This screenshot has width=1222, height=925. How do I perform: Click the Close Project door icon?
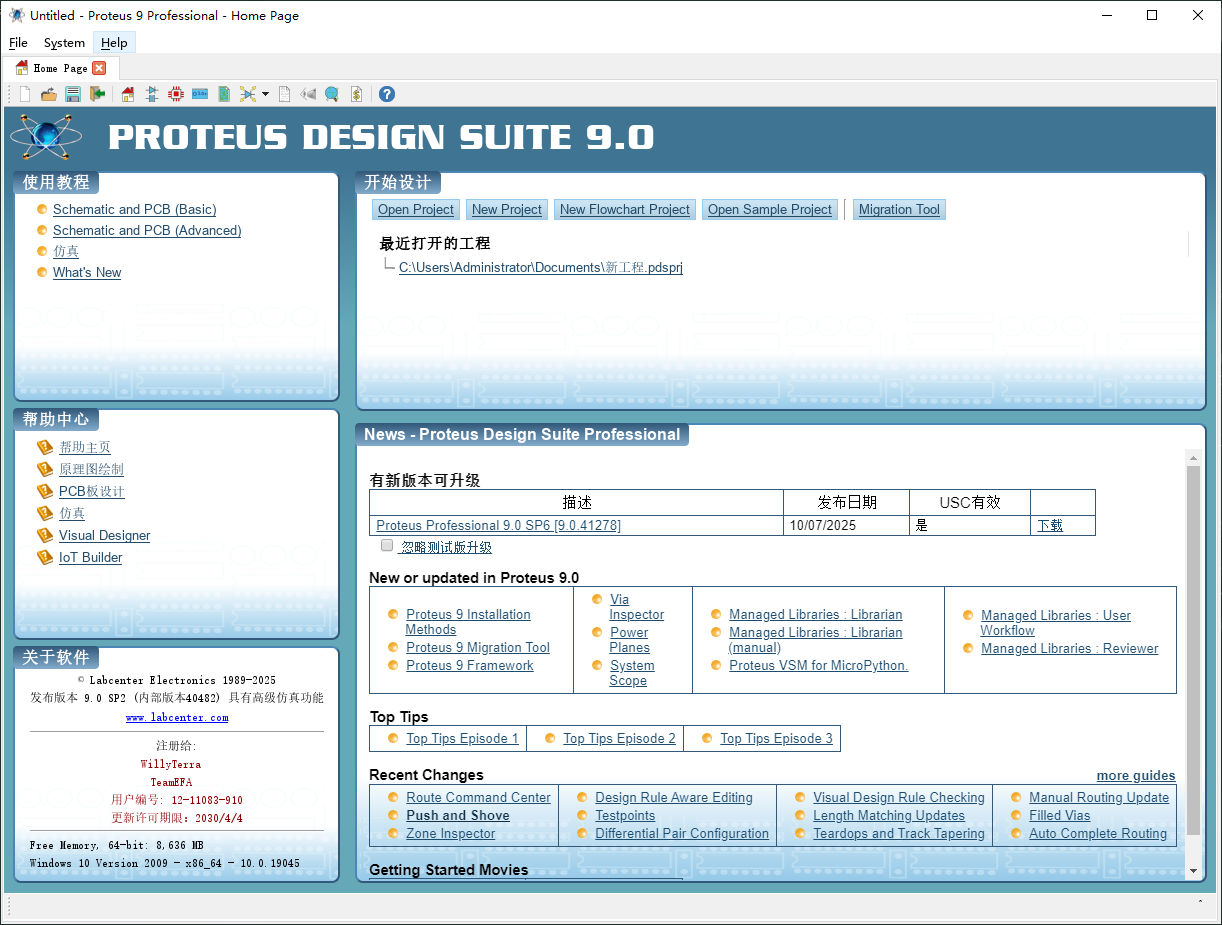(x=97, y=94)
